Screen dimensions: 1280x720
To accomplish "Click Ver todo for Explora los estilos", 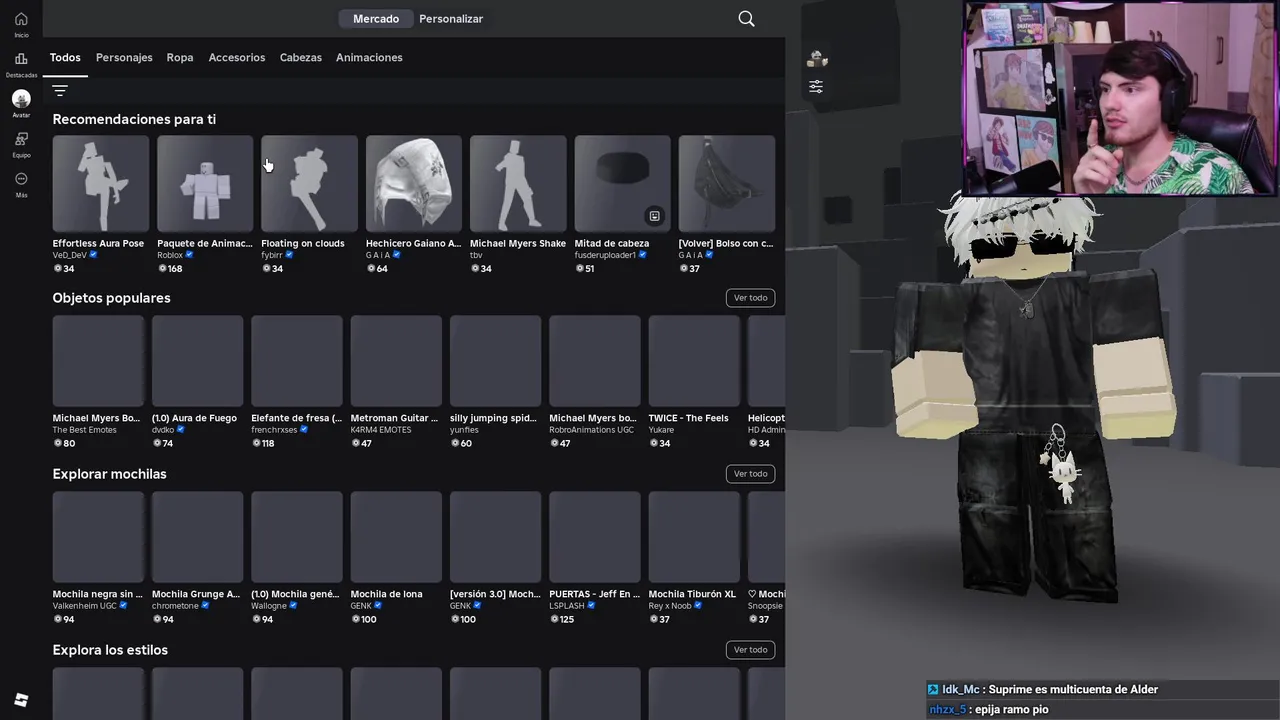I will pyautogui.click(x=750, y=650).
